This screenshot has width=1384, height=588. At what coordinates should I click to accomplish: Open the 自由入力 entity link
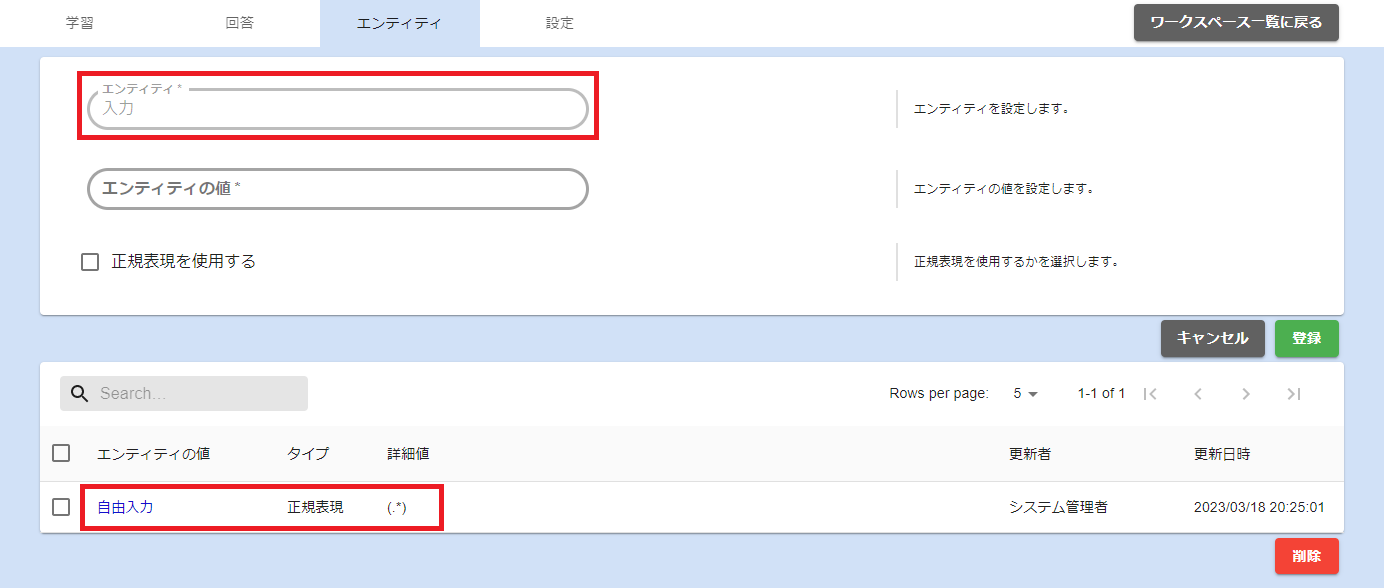(125, 507)
